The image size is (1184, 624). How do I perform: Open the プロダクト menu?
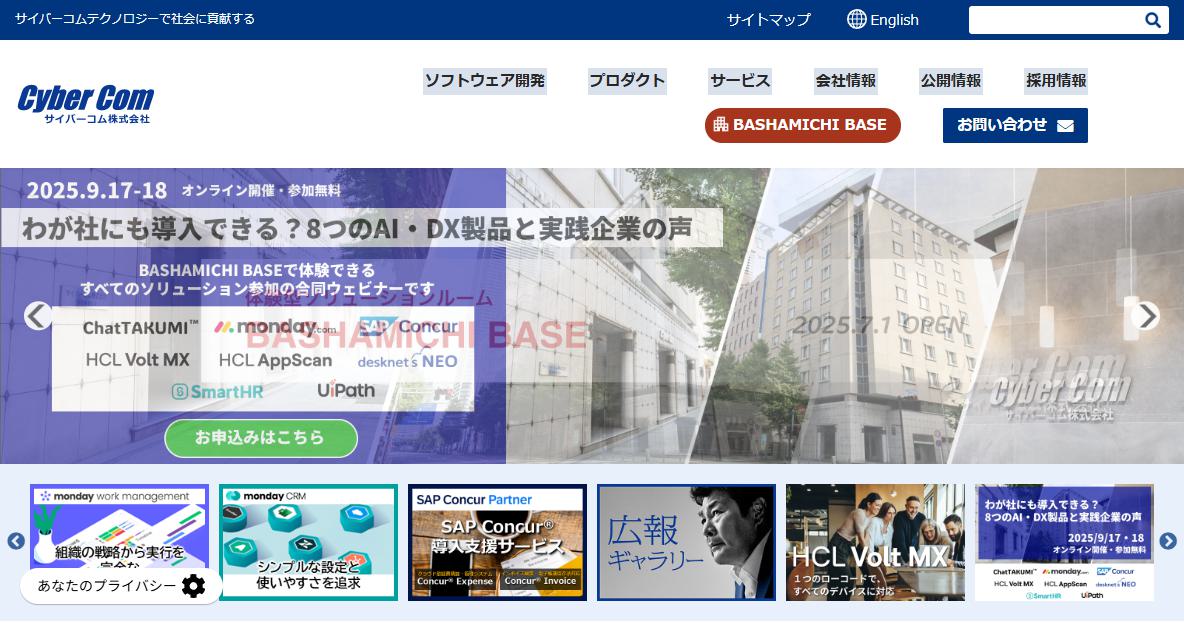627,80
